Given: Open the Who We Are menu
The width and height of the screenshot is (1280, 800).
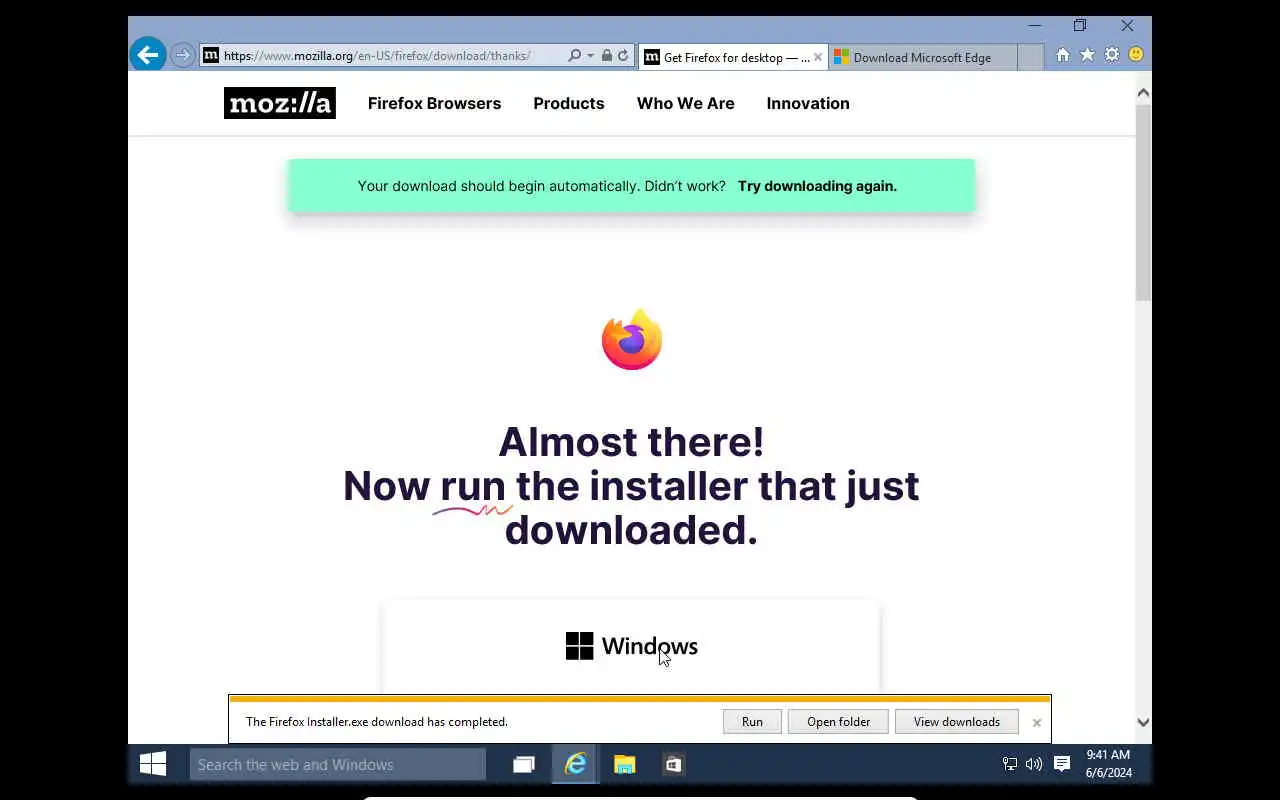Looking at the screenshot, I should [x=686, y=103].
